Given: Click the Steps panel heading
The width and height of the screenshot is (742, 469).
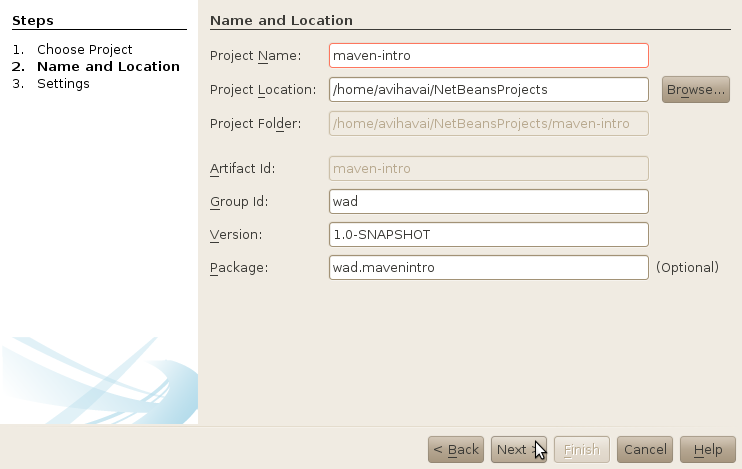Looking at the screenshot, I should (x=33, y=20).
